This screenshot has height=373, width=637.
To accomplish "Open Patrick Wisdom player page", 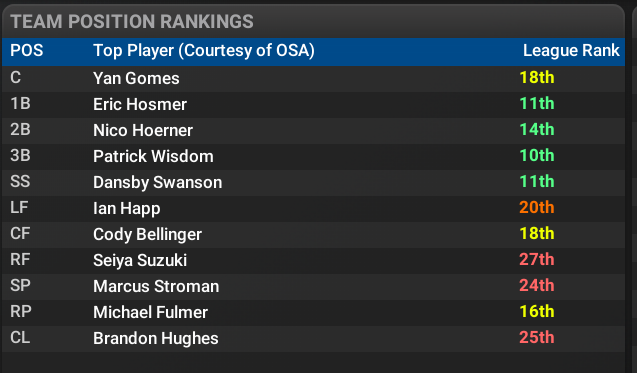I will point(153,156).
